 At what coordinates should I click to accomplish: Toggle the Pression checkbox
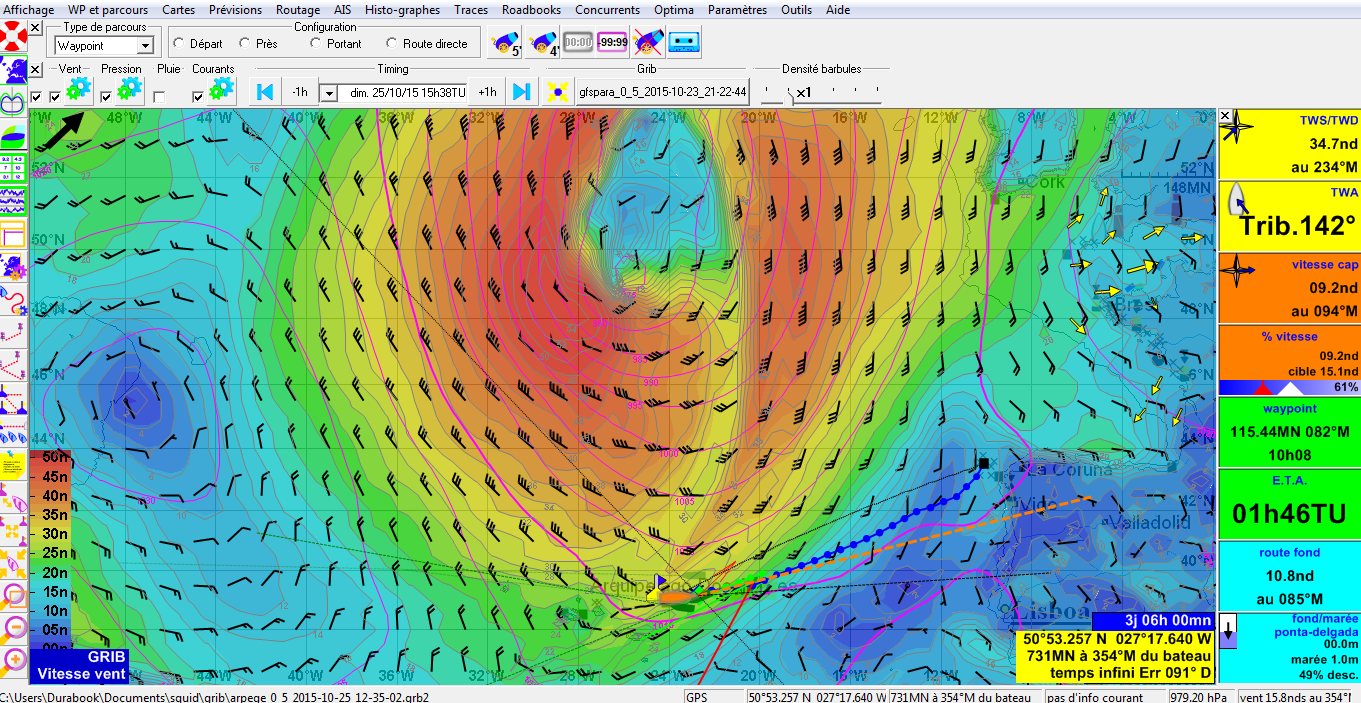click(106, 97)
